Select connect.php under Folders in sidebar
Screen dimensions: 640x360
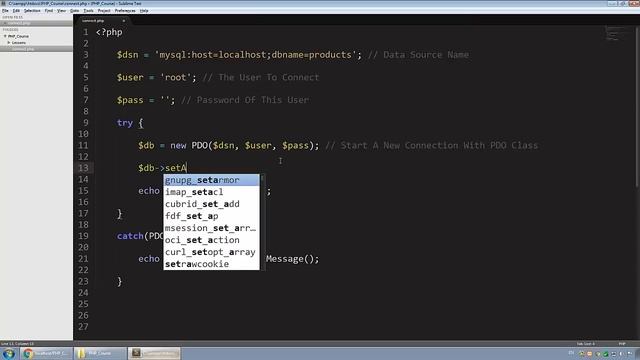tap(23, 49)
